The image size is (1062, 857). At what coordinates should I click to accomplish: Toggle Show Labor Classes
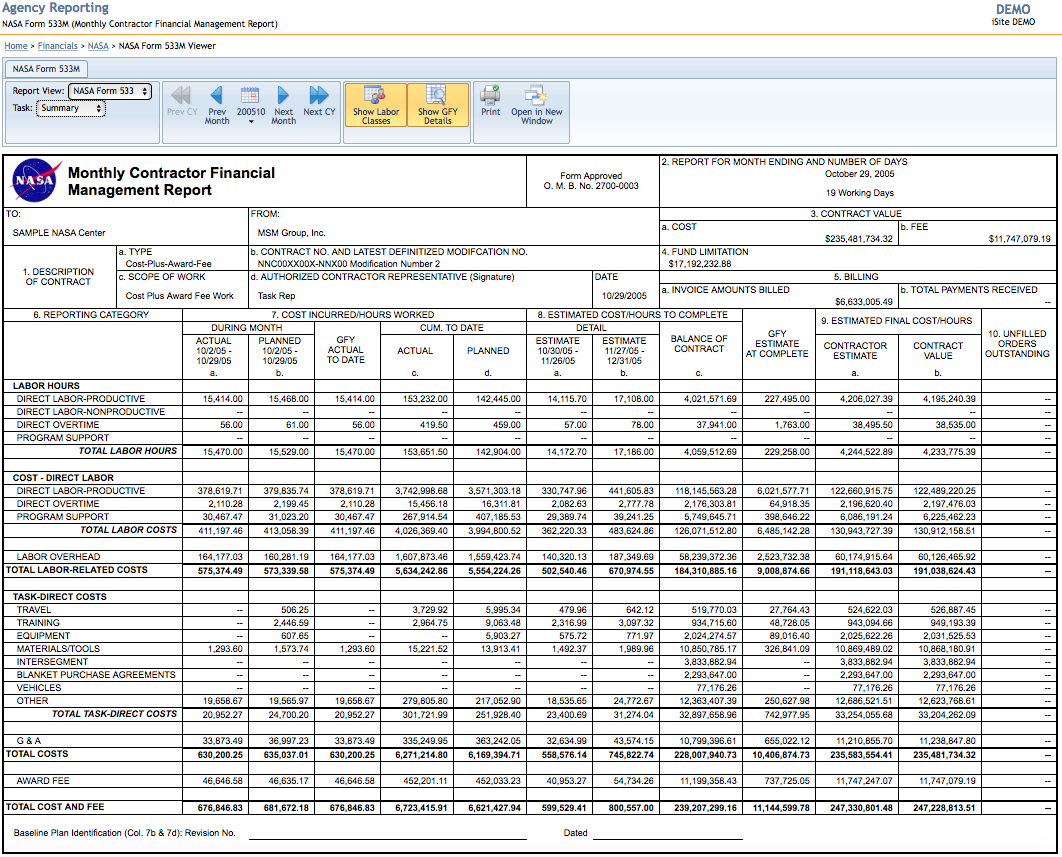376,105
